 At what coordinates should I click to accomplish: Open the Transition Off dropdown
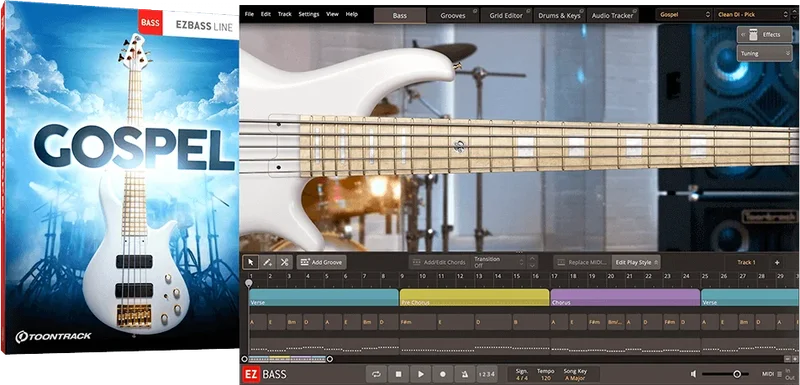pyautogui.click(x=499, y=262)
